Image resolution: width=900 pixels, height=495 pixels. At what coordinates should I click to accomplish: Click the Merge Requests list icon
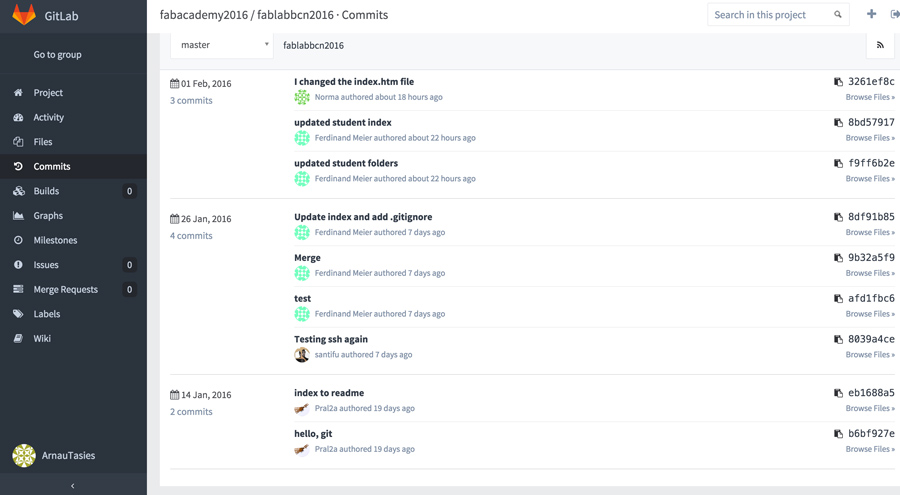point(18,289)
